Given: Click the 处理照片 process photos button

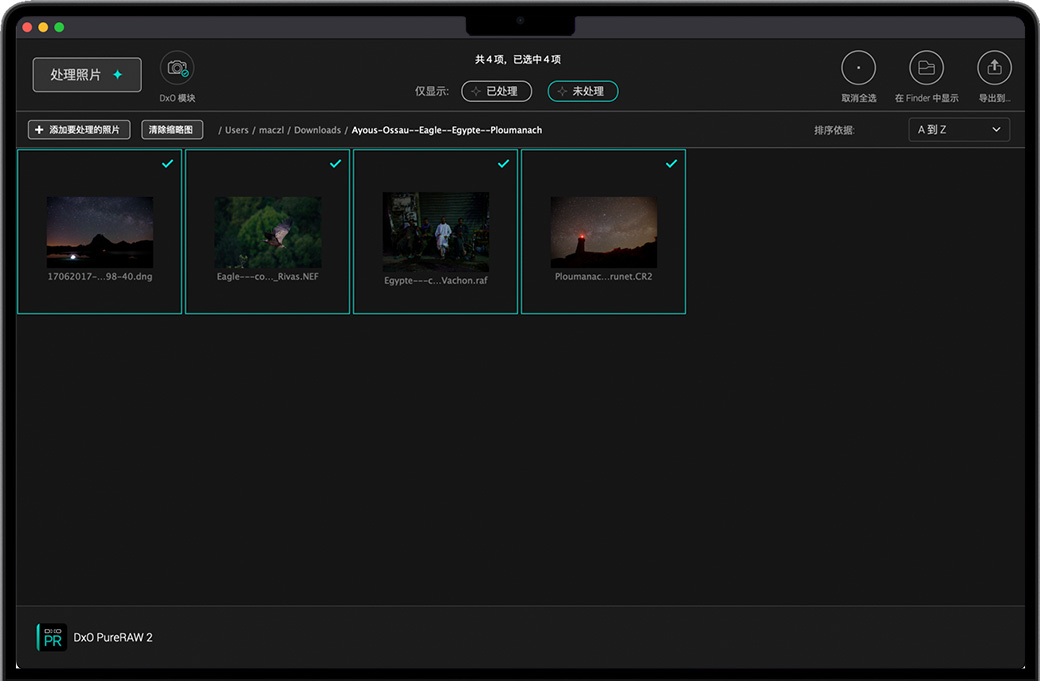Looking at the screenshot, I should pyautogui.click(x=87, y=75).
